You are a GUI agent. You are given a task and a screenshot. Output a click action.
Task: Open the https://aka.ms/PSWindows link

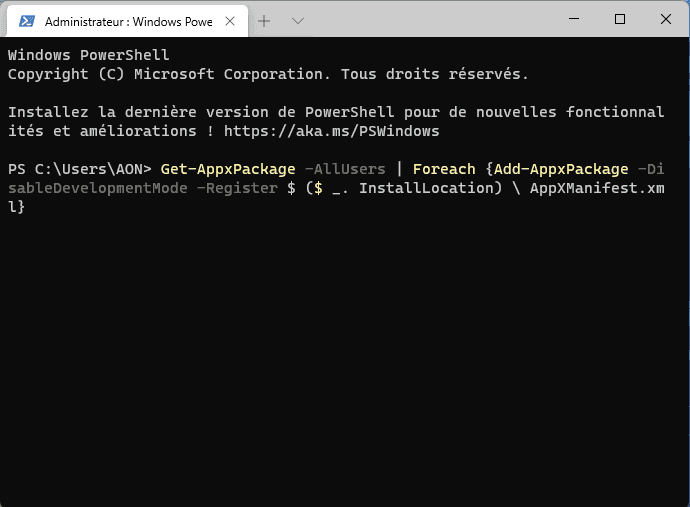click(331, 131)
